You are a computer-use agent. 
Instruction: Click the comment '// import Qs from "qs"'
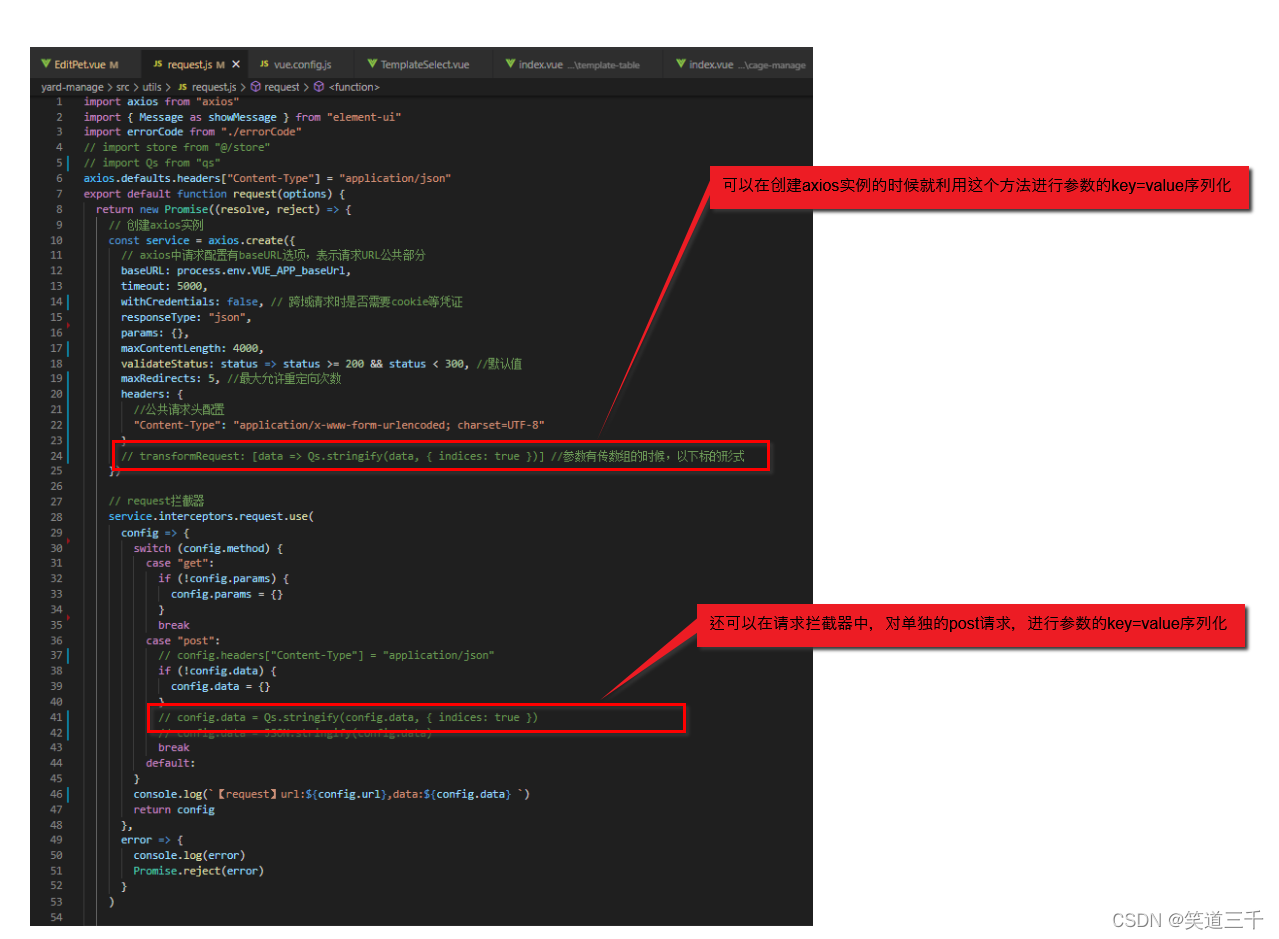(x=152, y=162)
